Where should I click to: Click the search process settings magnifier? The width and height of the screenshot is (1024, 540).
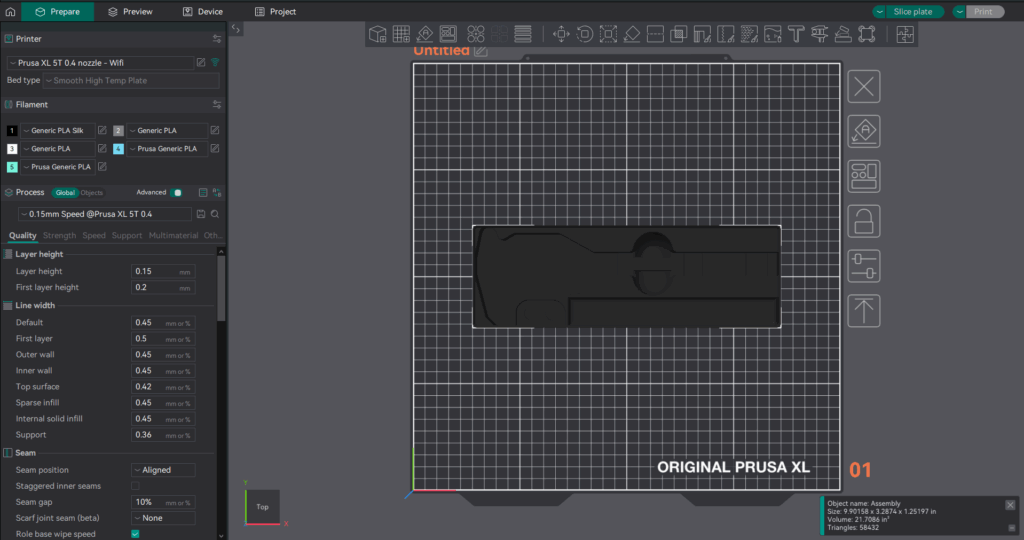[x=215, y=214]
